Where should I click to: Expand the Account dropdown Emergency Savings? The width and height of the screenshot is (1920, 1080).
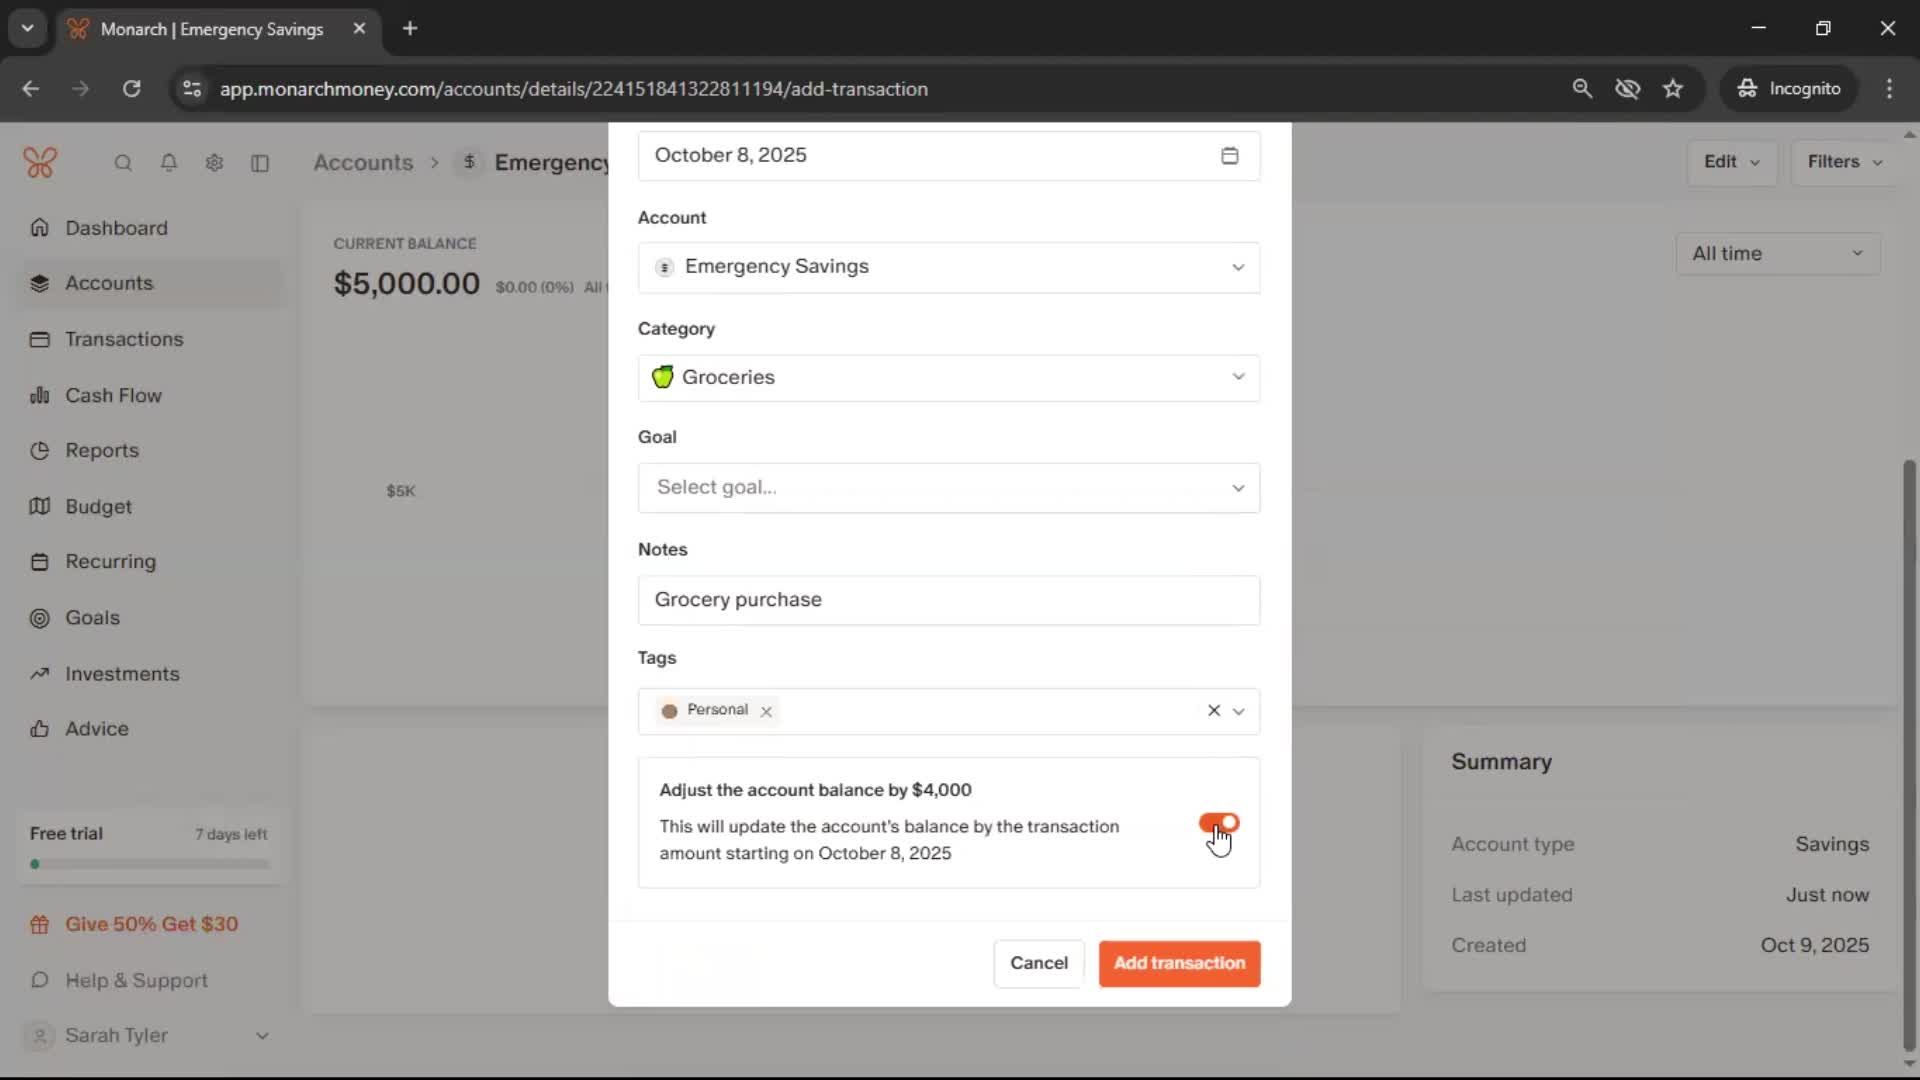click(948, 267)
